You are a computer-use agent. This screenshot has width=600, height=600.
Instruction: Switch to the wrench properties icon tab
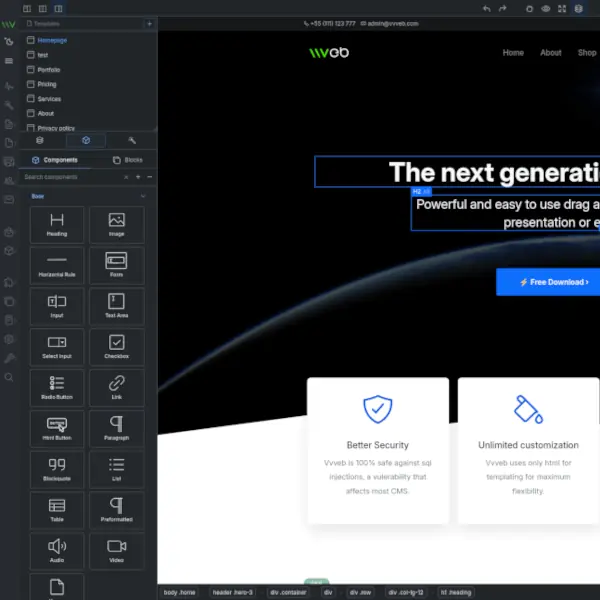[132, 140]
